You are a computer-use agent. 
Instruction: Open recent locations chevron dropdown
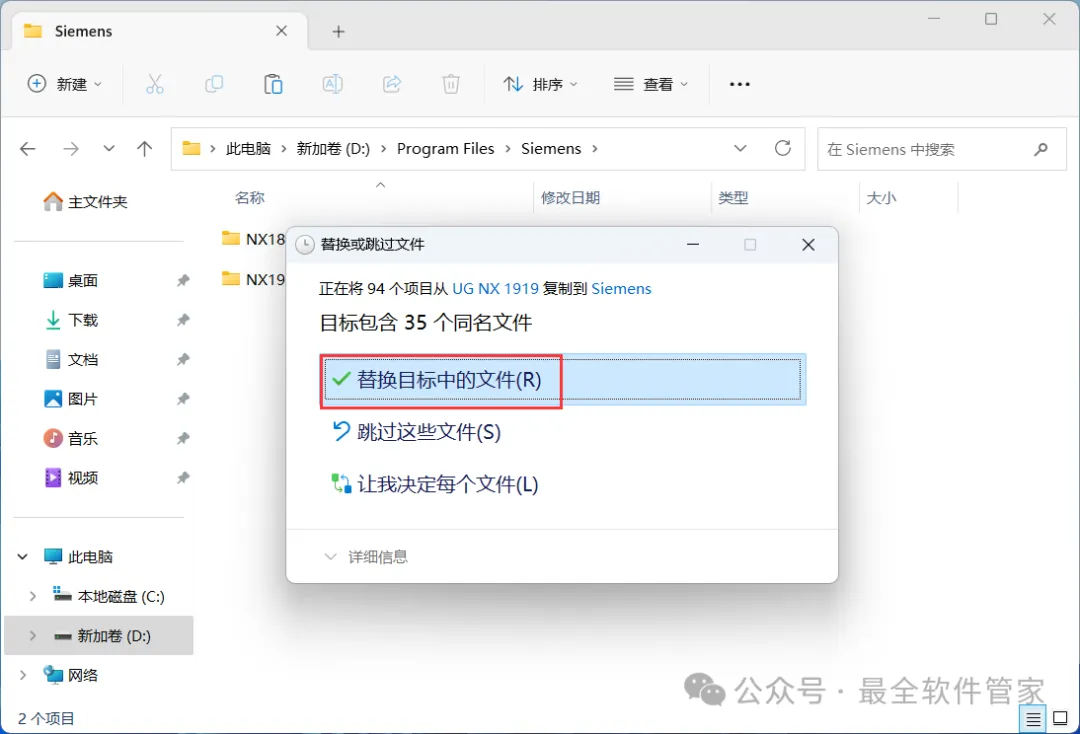click(x=109, y=149)
